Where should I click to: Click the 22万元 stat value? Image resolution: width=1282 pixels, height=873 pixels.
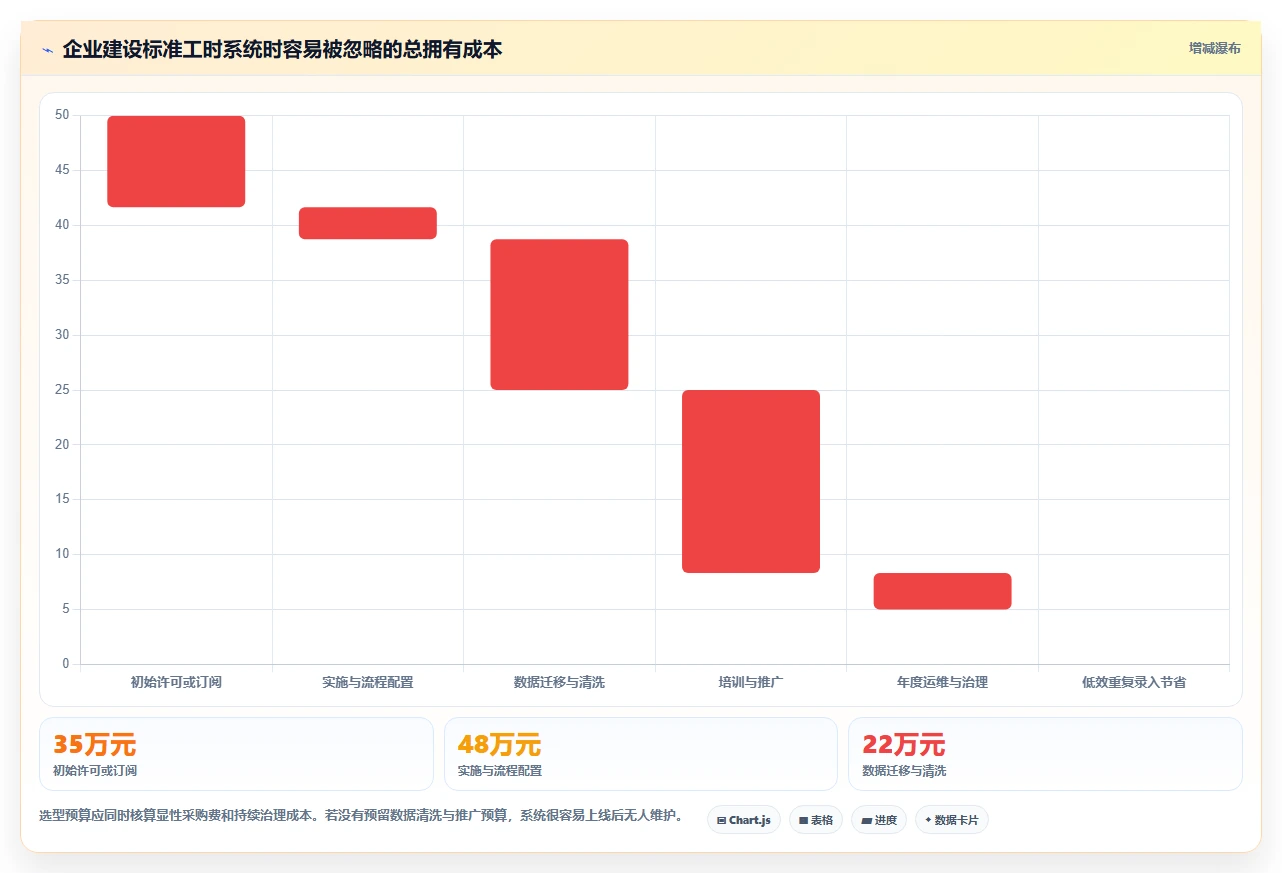click(x=903, y=745)
